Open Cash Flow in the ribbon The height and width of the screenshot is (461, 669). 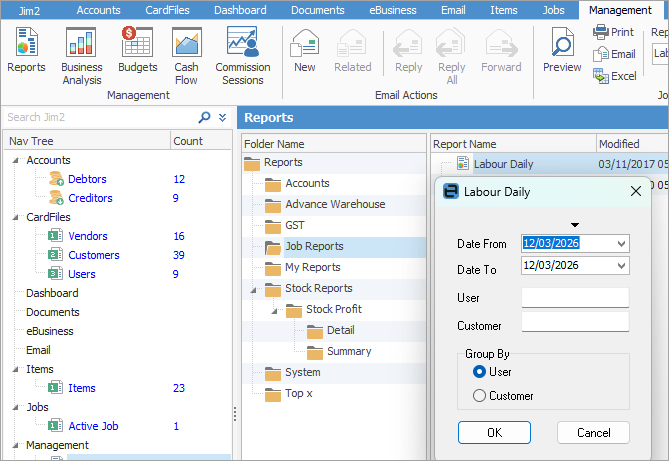point(186,55)
